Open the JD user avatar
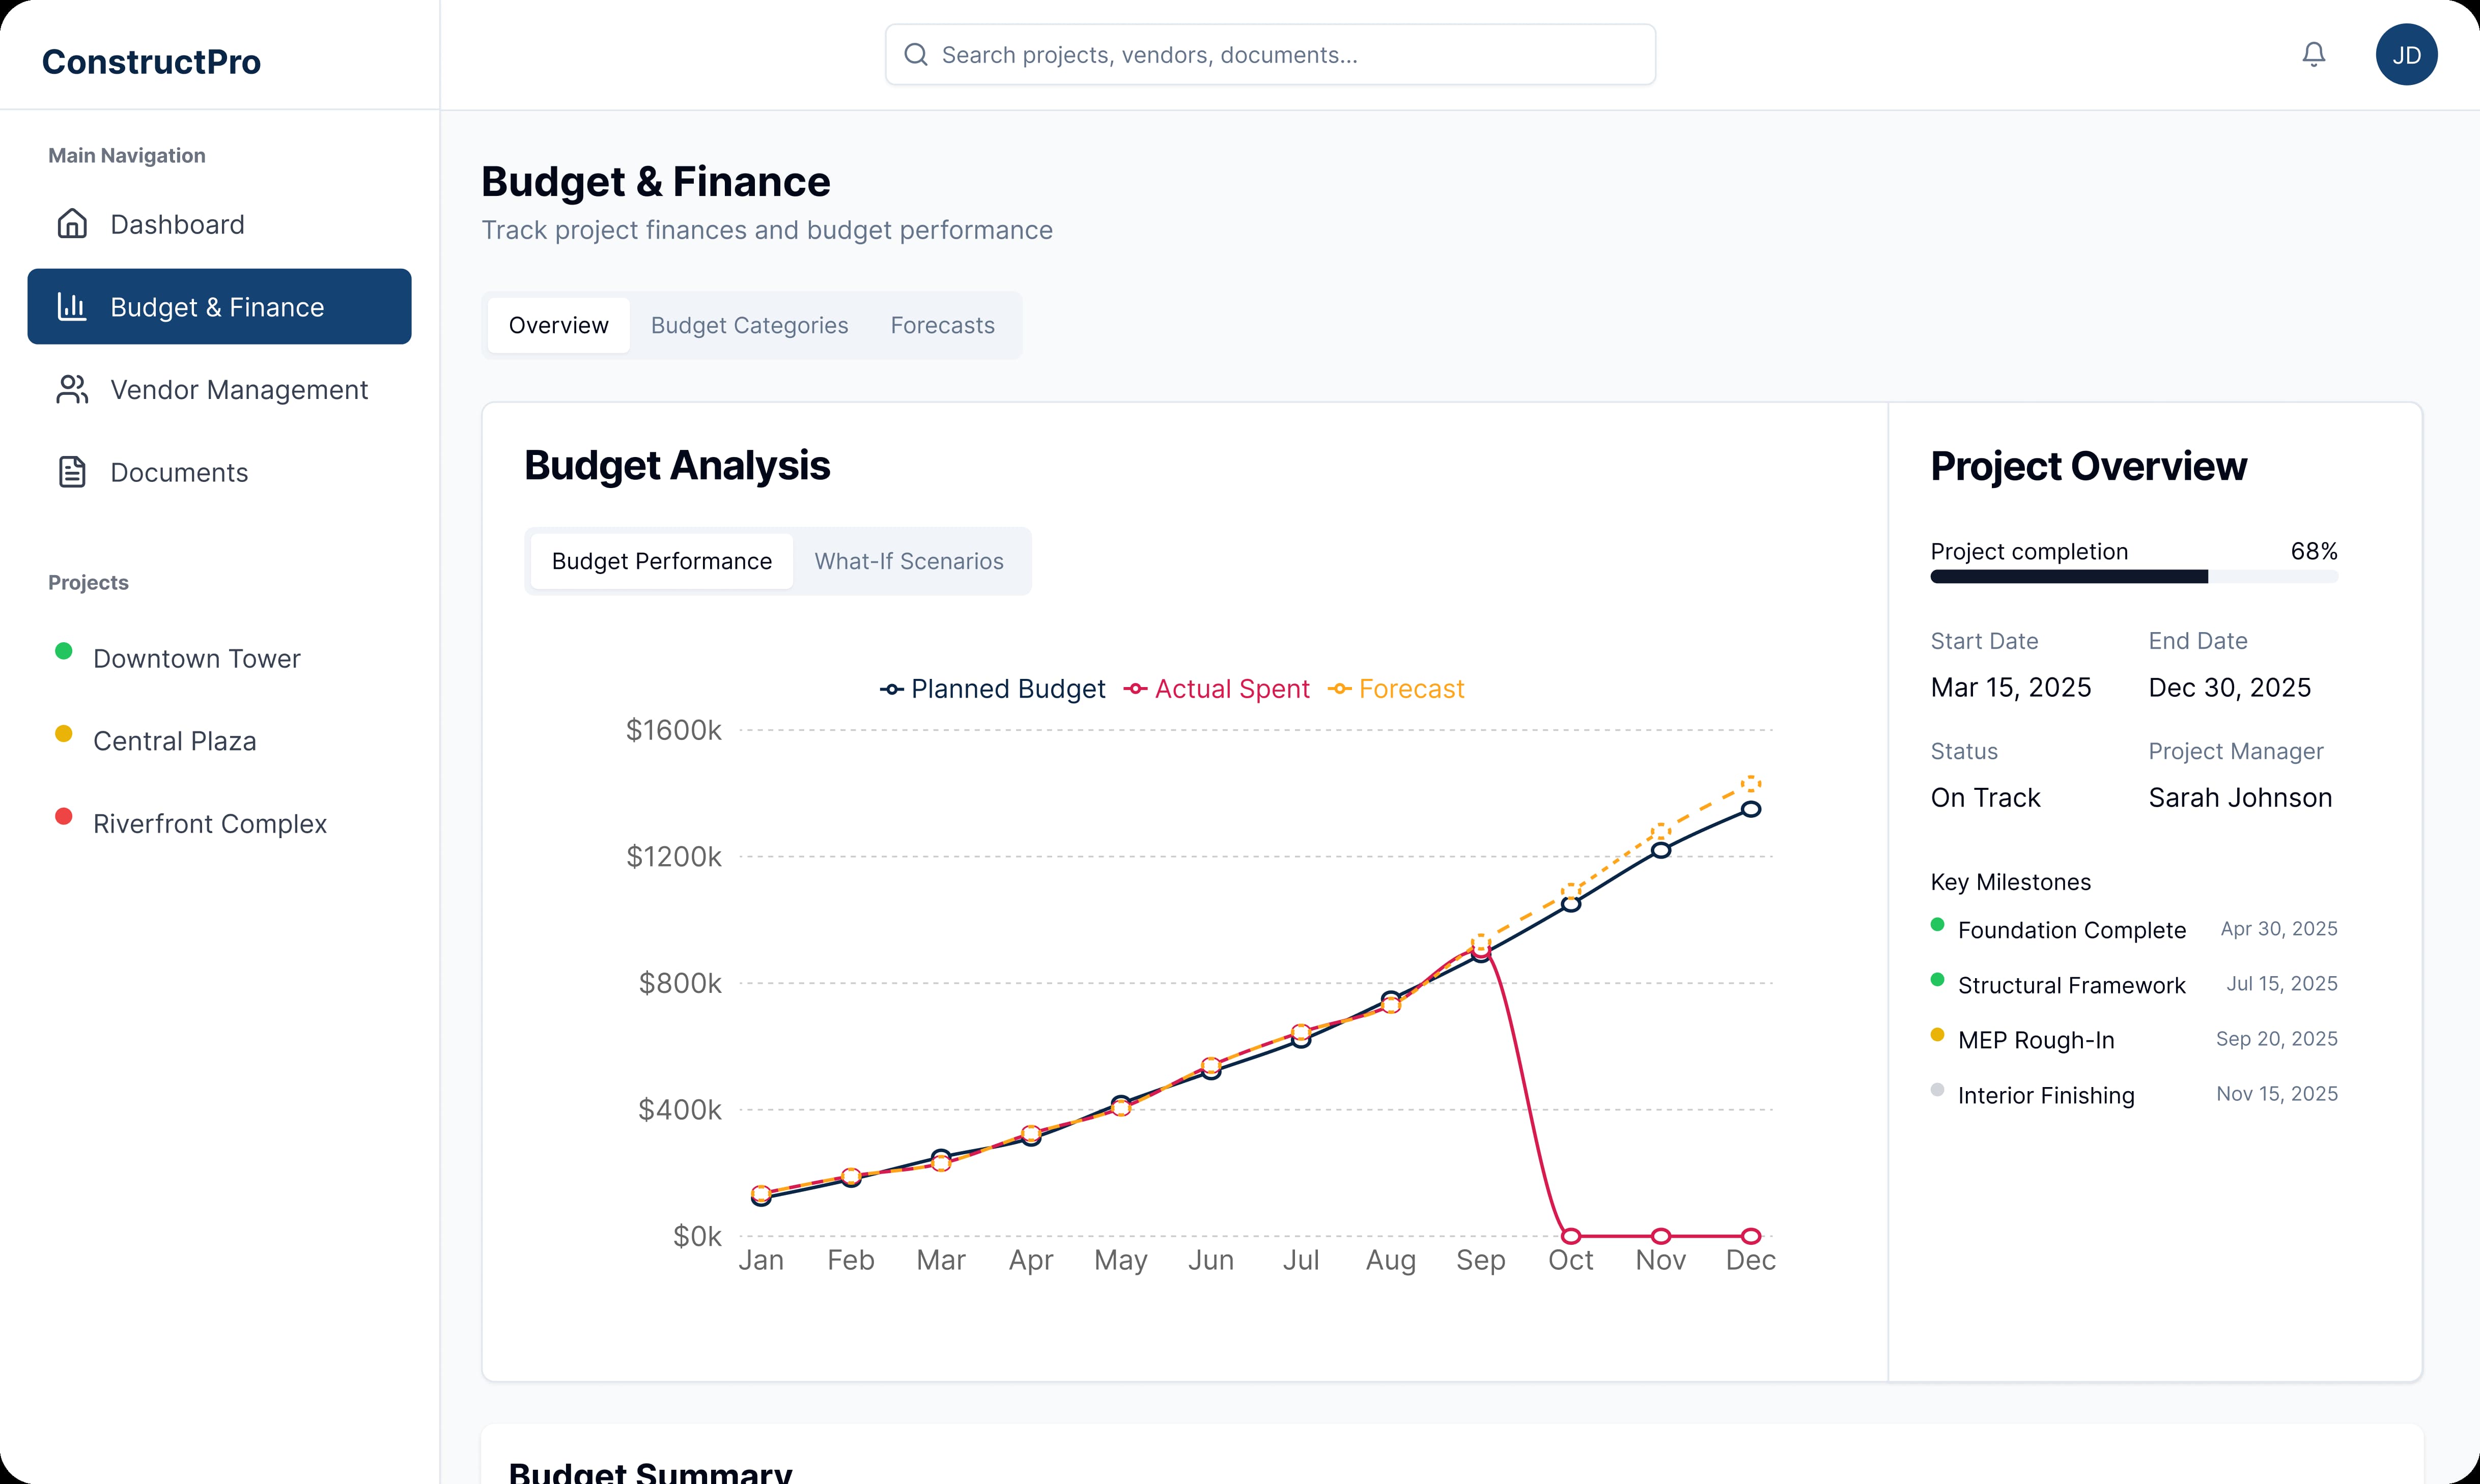The width and height of the screenshot is (2480, 1484). pyautogui.click(x=2406, y=55)
